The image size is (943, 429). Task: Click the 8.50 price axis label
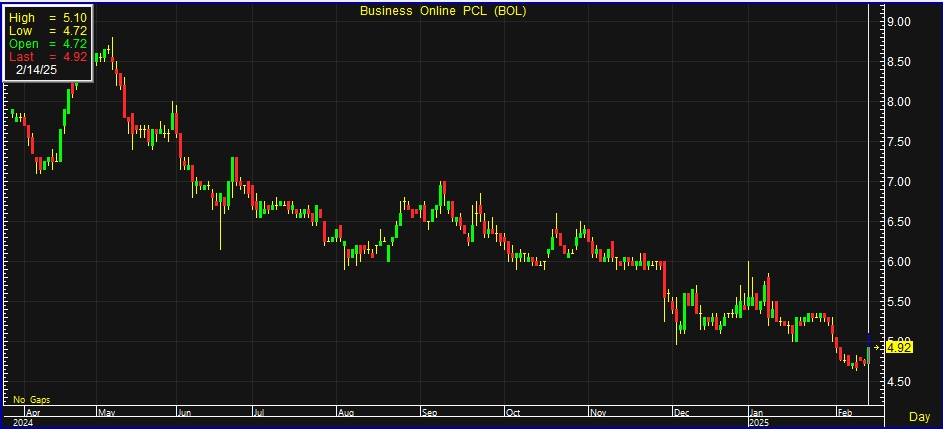pos(898,62)
